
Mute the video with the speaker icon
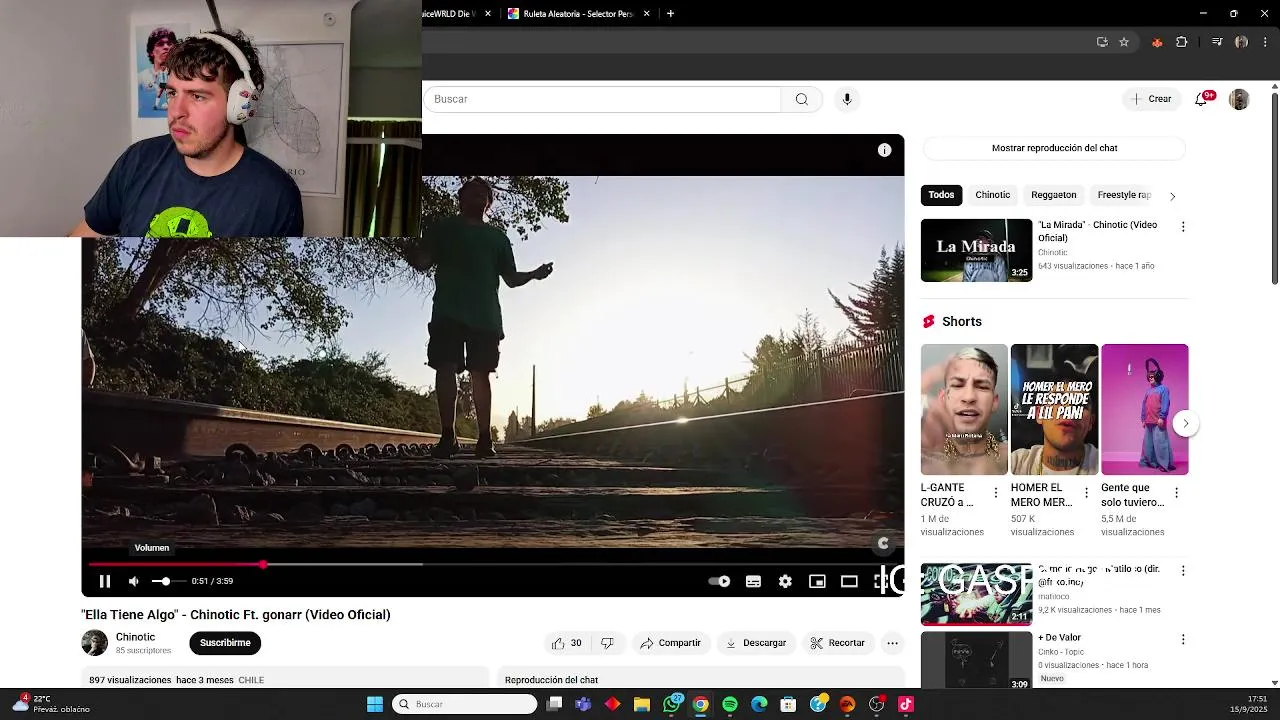134,581
